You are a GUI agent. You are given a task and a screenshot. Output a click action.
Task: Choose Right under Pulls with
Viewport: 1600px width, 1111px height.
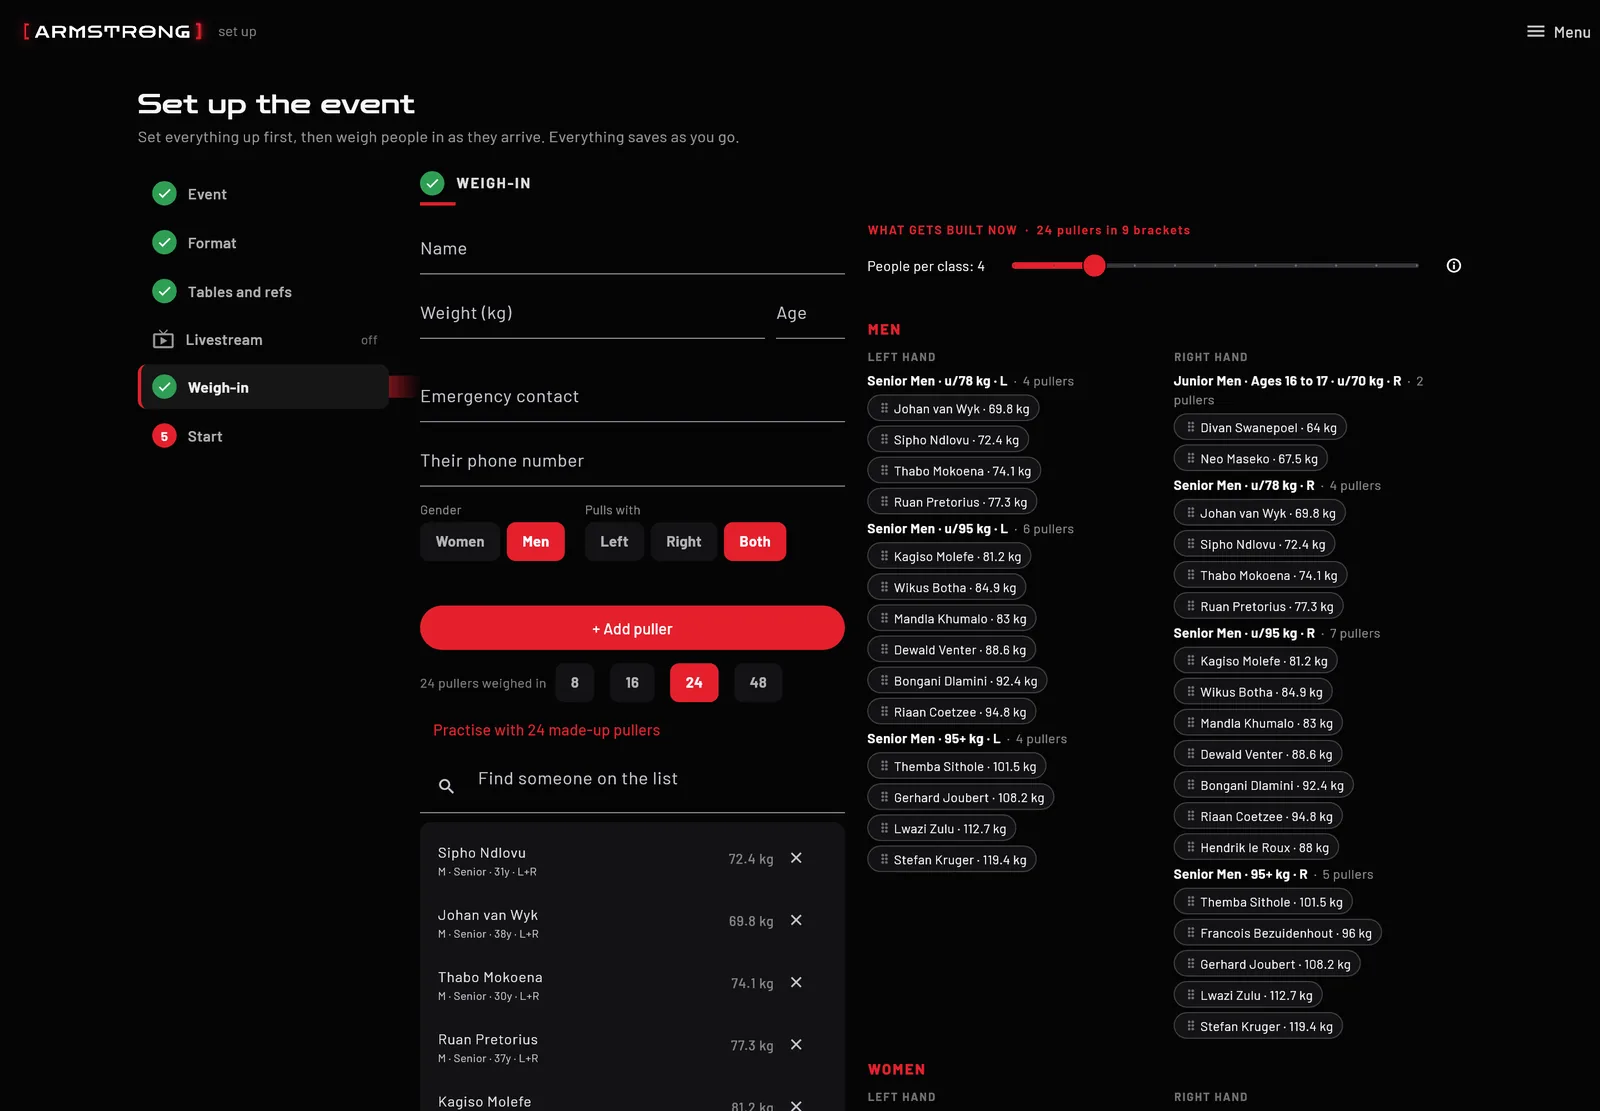pos(684,542)
